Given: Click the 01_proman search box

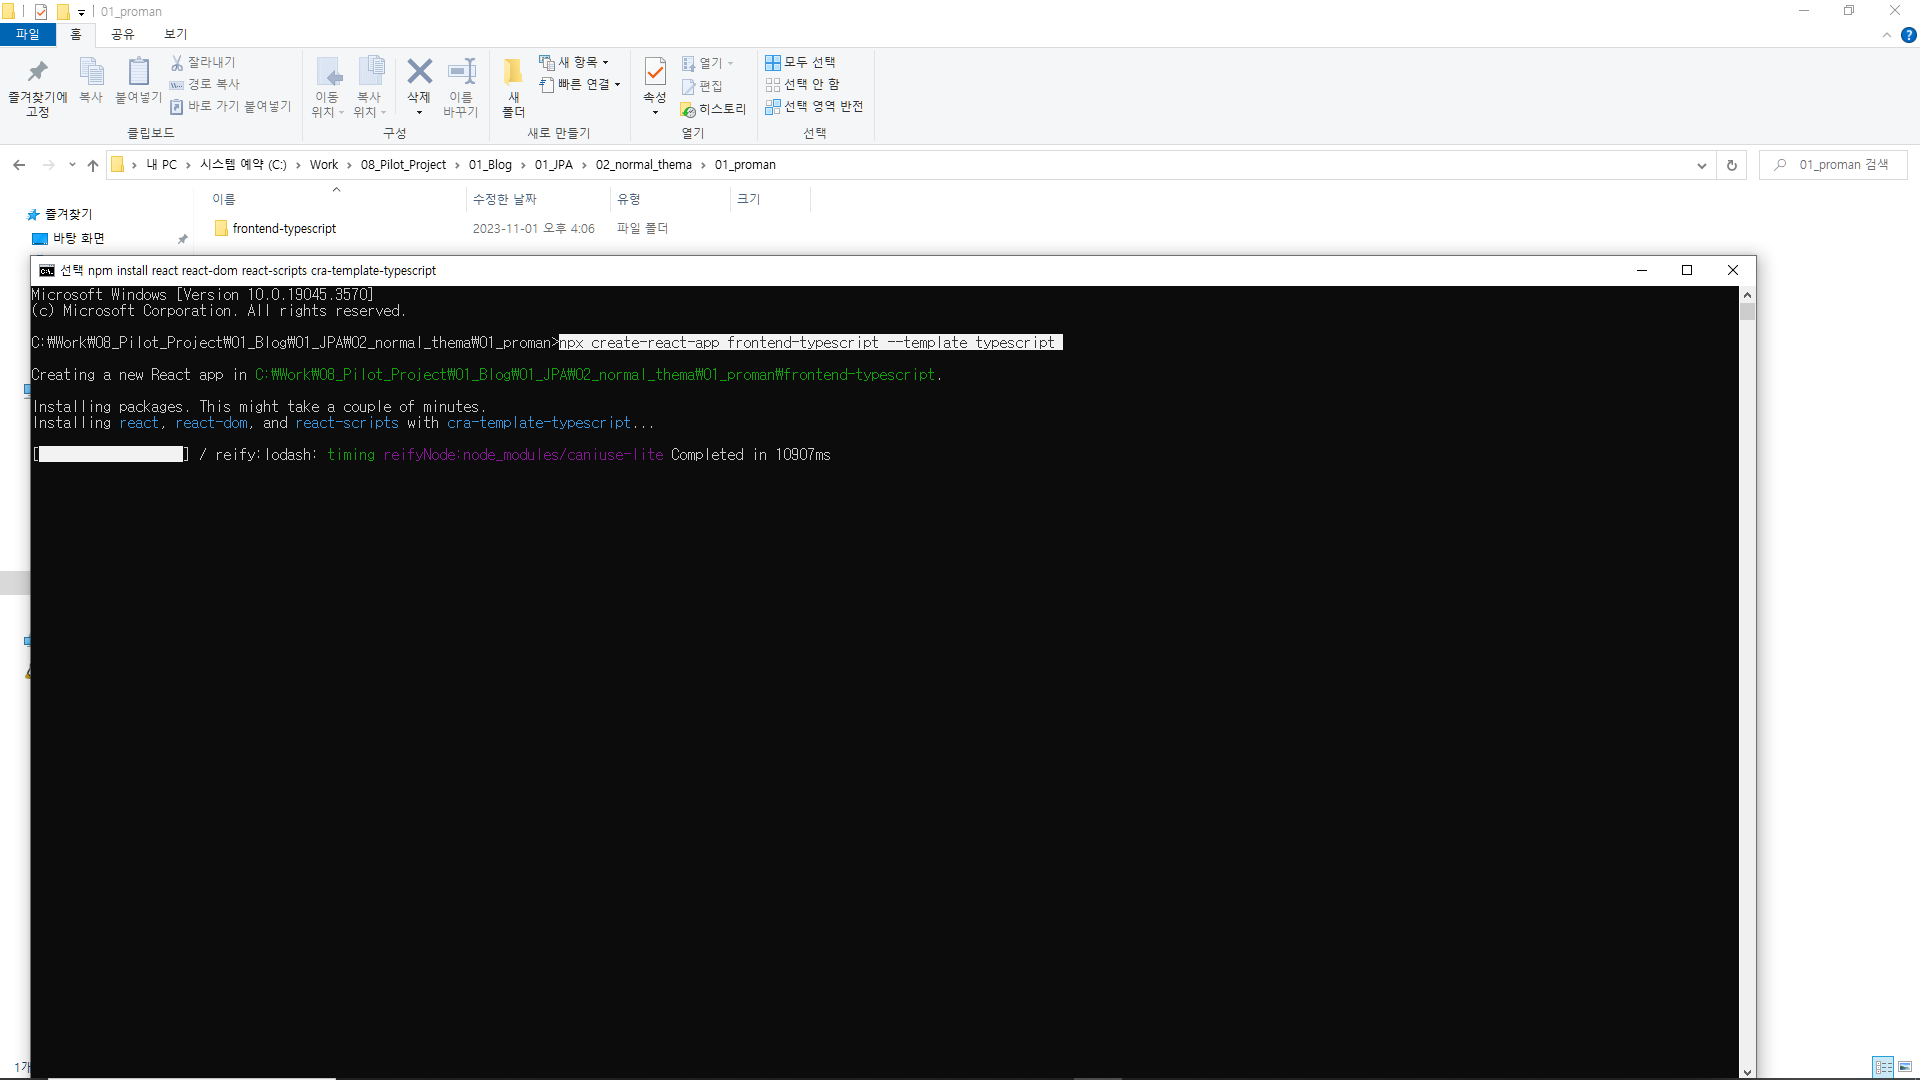Looking at the screenshot, I should pos(1842,165).
